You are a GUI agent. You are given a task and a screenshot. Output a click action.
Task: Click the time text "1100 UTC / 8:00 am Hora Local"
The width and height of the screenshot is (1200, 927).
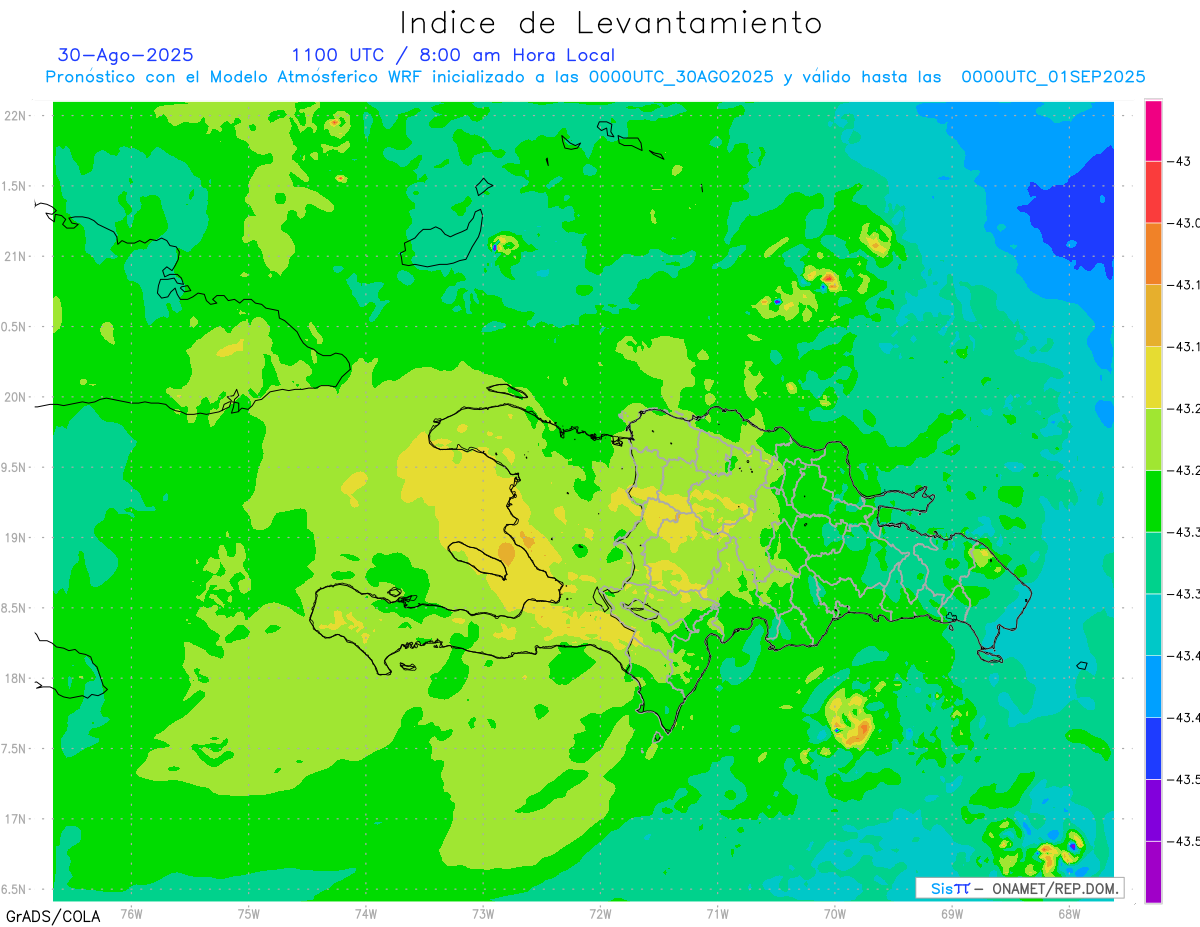[x=453, y=55]
